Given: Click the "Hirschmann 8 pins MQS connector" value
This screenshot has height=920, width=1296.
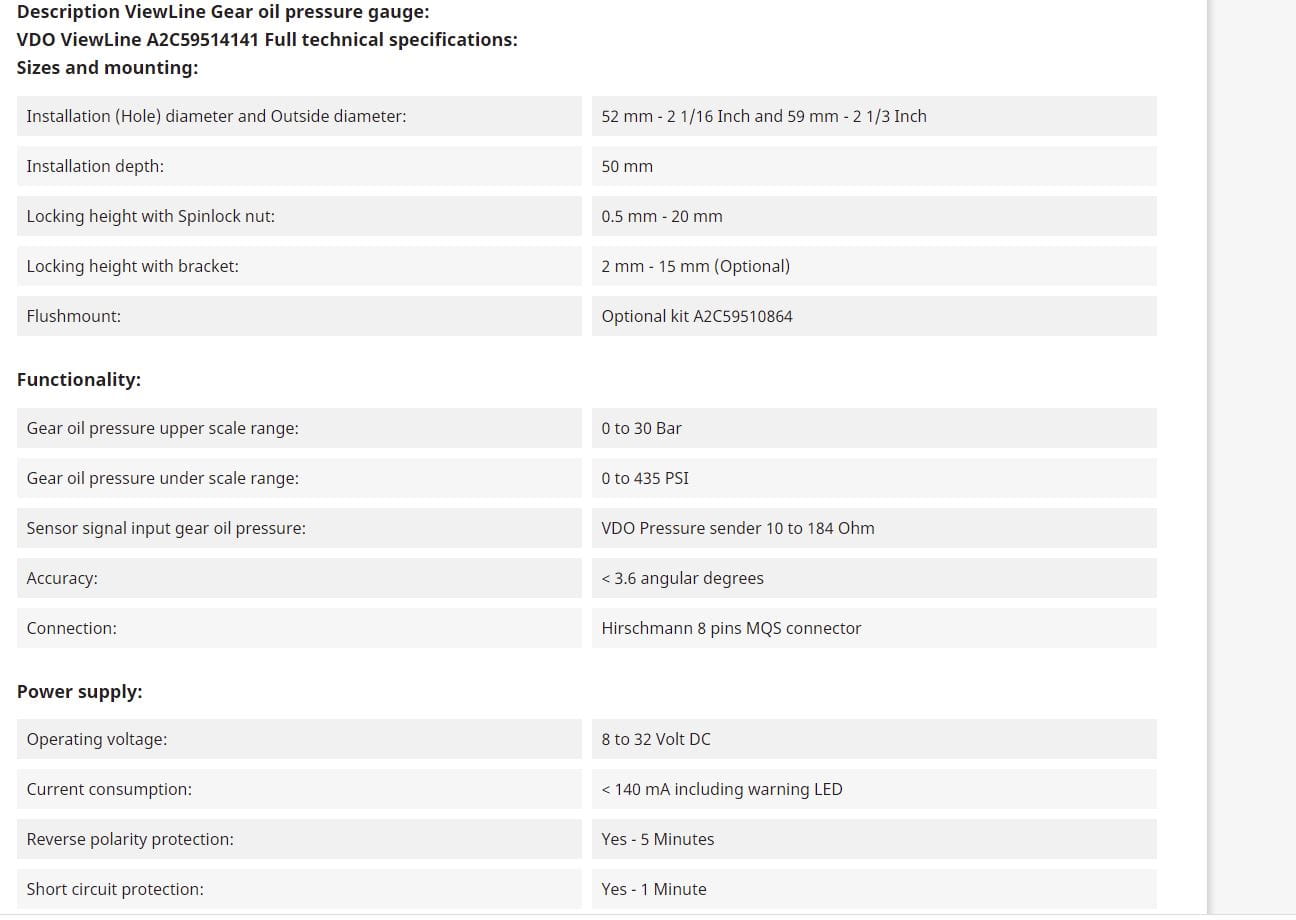Looking at the screenshot, I should click(731, 628).
